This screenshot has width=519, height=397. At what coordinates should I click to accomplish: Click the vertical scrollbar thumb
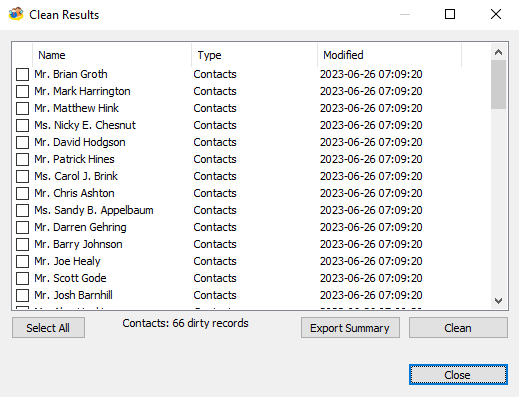(498, 84)
